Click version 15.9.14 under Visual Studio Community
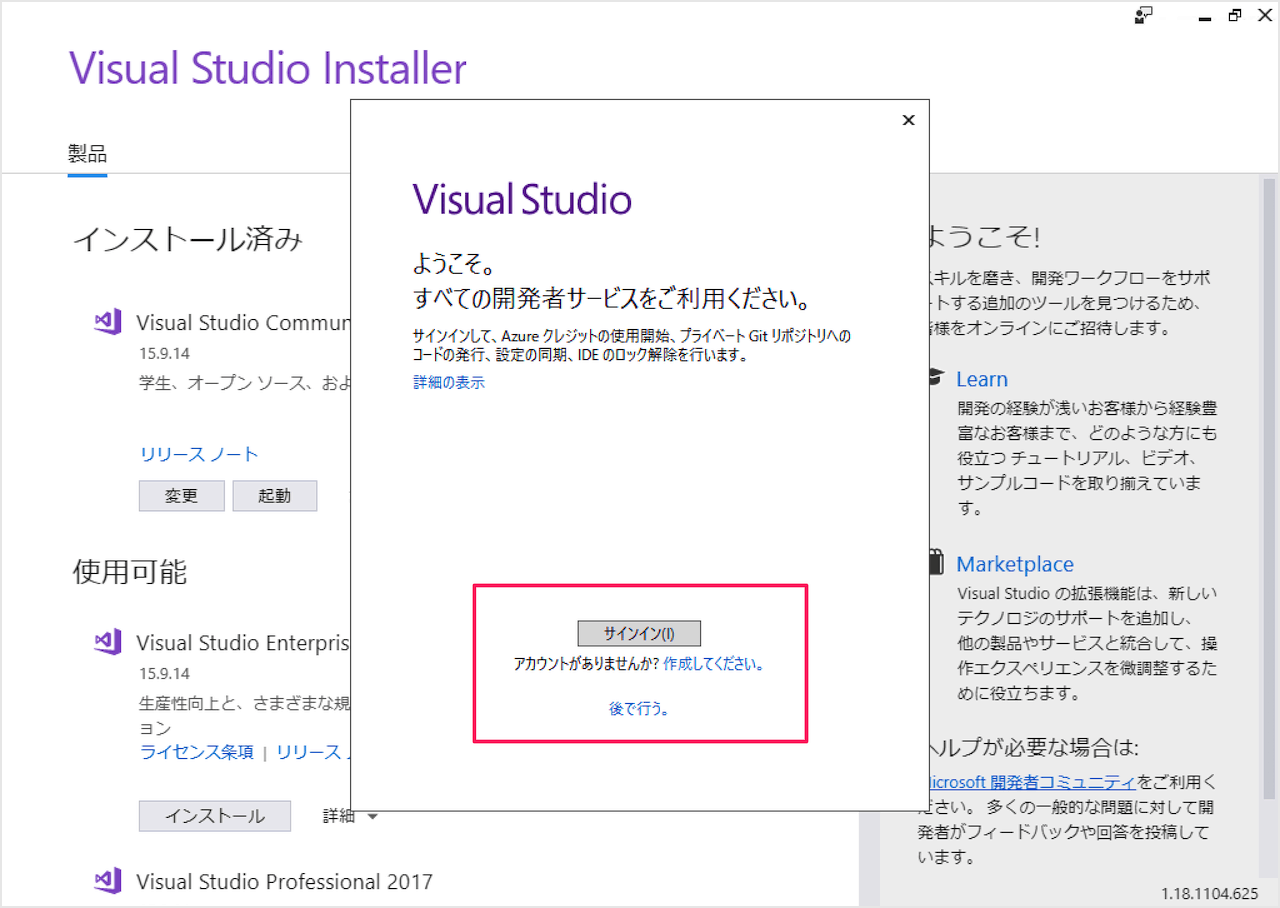The height and width of the screenshot is (908, 1280). [164, 353]
